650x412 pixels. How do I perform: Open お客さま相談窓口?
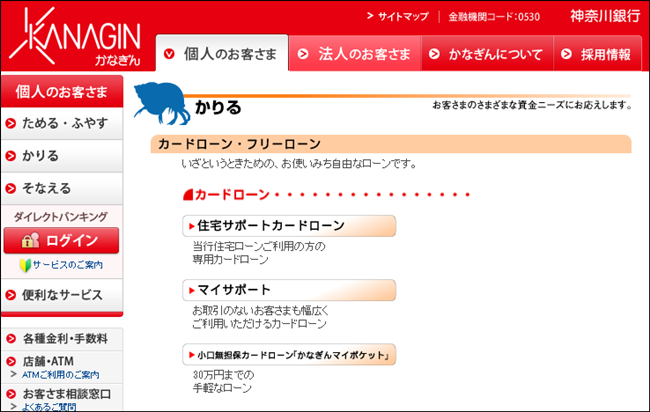tap(67, 393)
